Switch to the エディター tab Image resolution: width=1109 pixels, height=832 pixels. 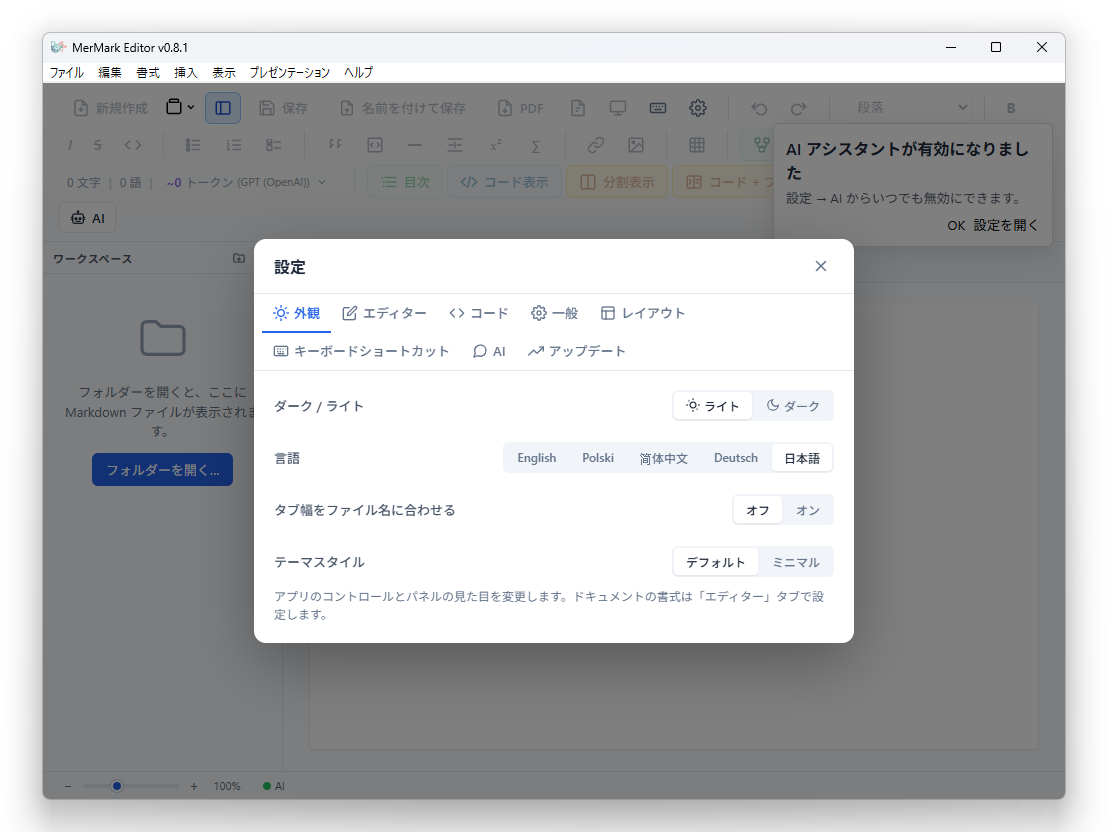pyautogui.click(x=384, y=313)
